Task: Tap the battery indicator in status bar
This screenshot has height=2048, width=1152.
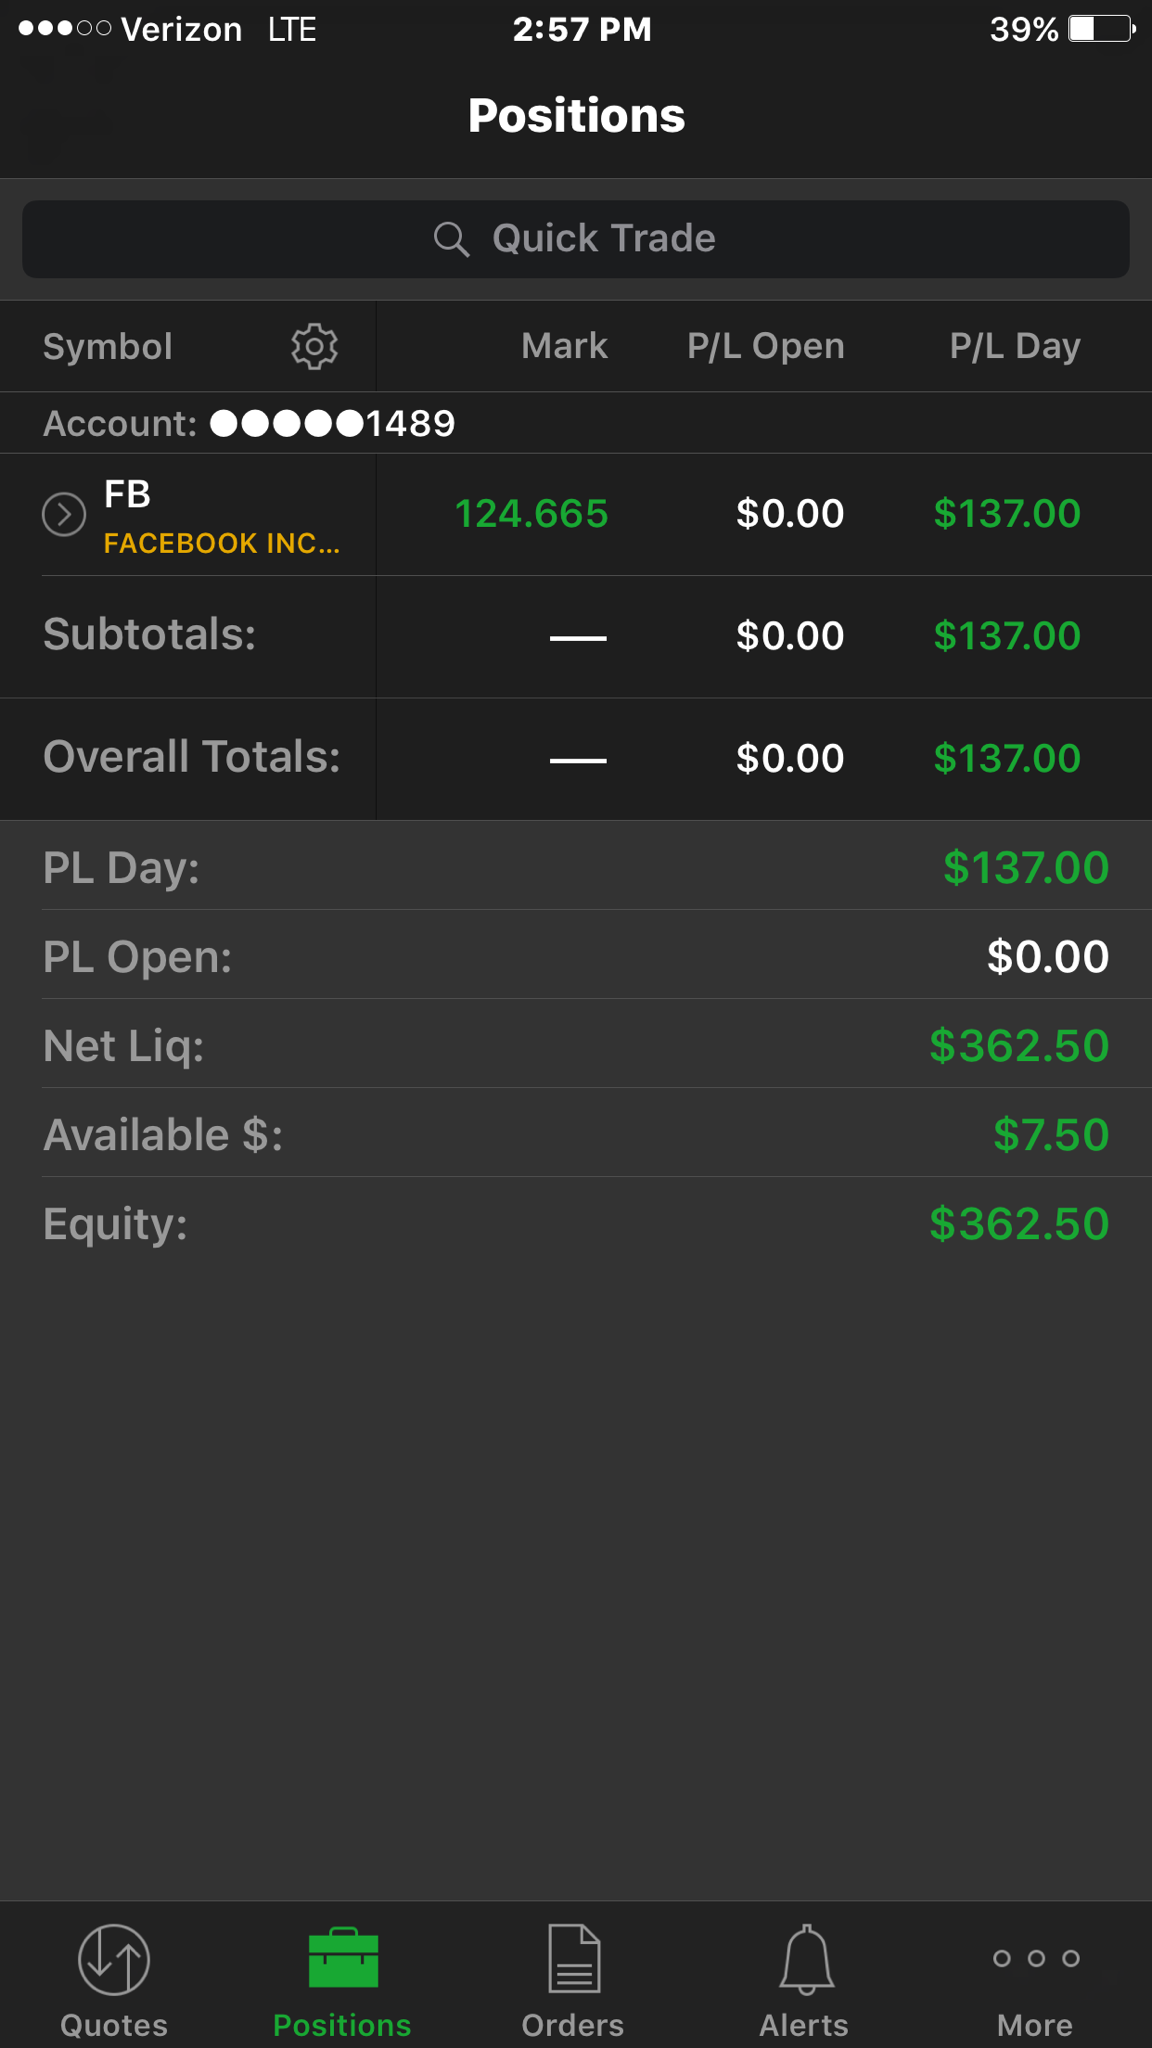Action: click(1101, 29)
